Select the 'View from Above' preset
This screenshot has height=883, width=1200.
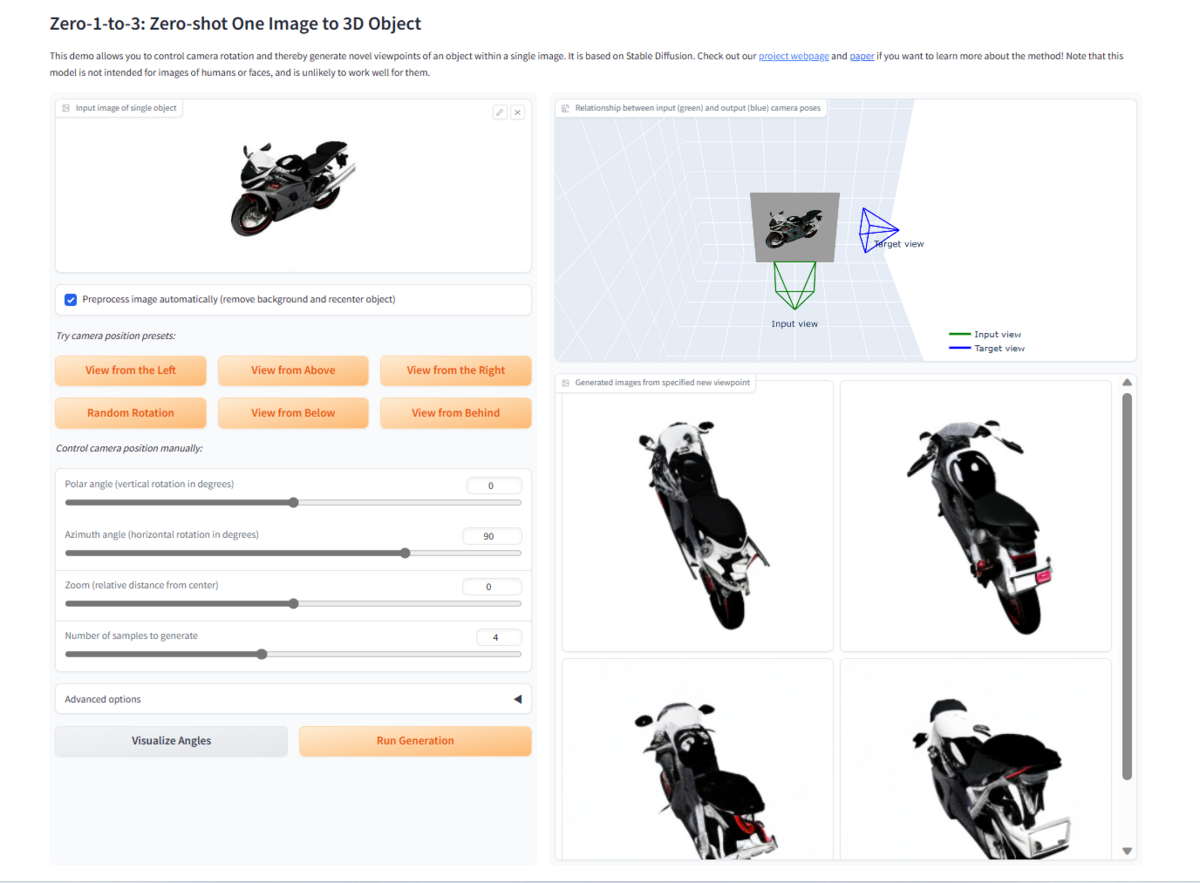[x=293, y=370]
